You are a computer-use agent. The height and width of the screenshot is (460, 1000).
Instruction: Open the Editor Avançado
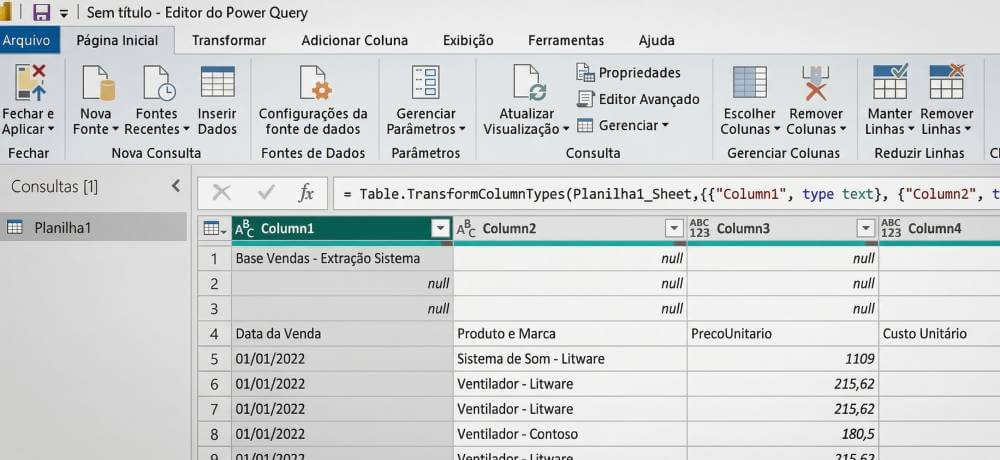pos(638,99)
